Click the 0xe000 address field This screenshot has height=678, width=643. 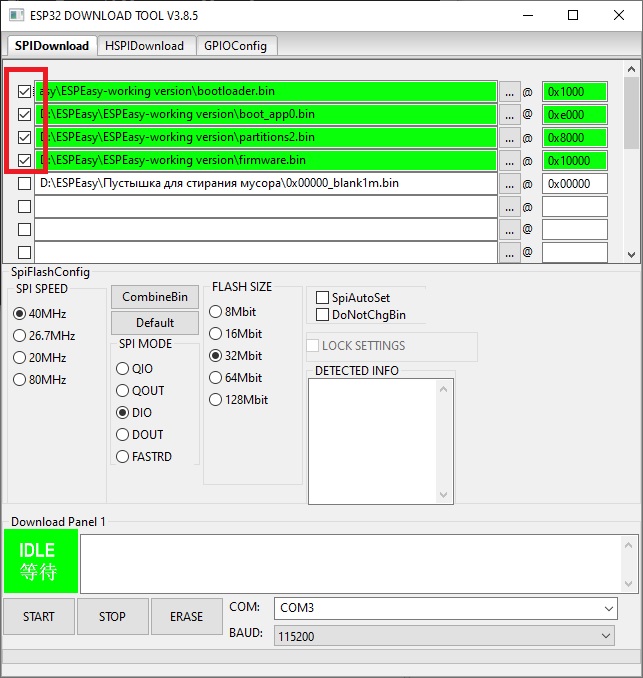[575, 115]
